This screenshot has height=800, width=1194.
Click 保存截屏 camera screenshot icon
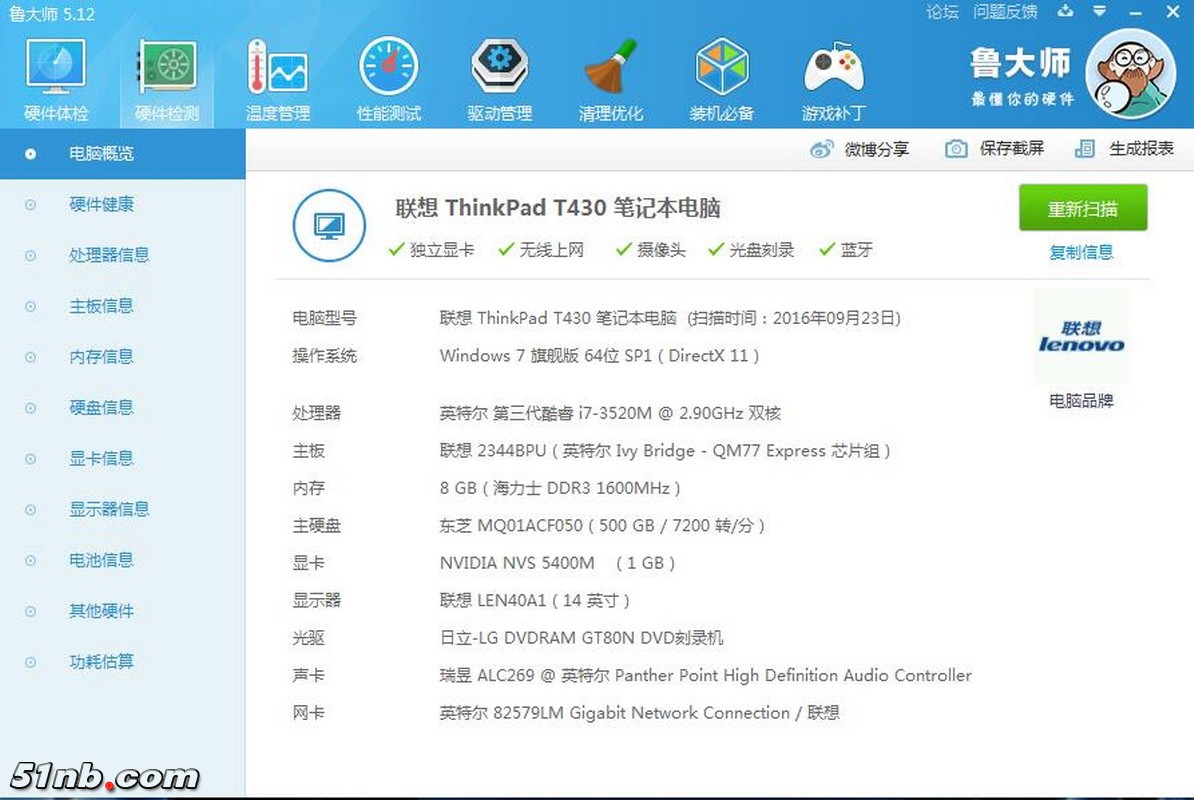tap(957, 149)
